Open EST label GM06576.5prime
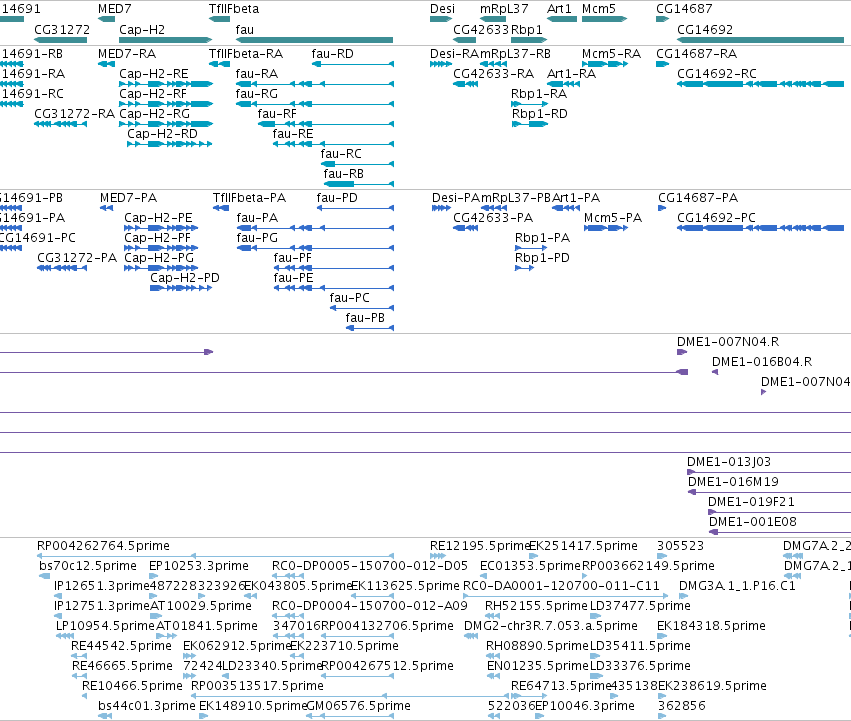 pos(358,706)
